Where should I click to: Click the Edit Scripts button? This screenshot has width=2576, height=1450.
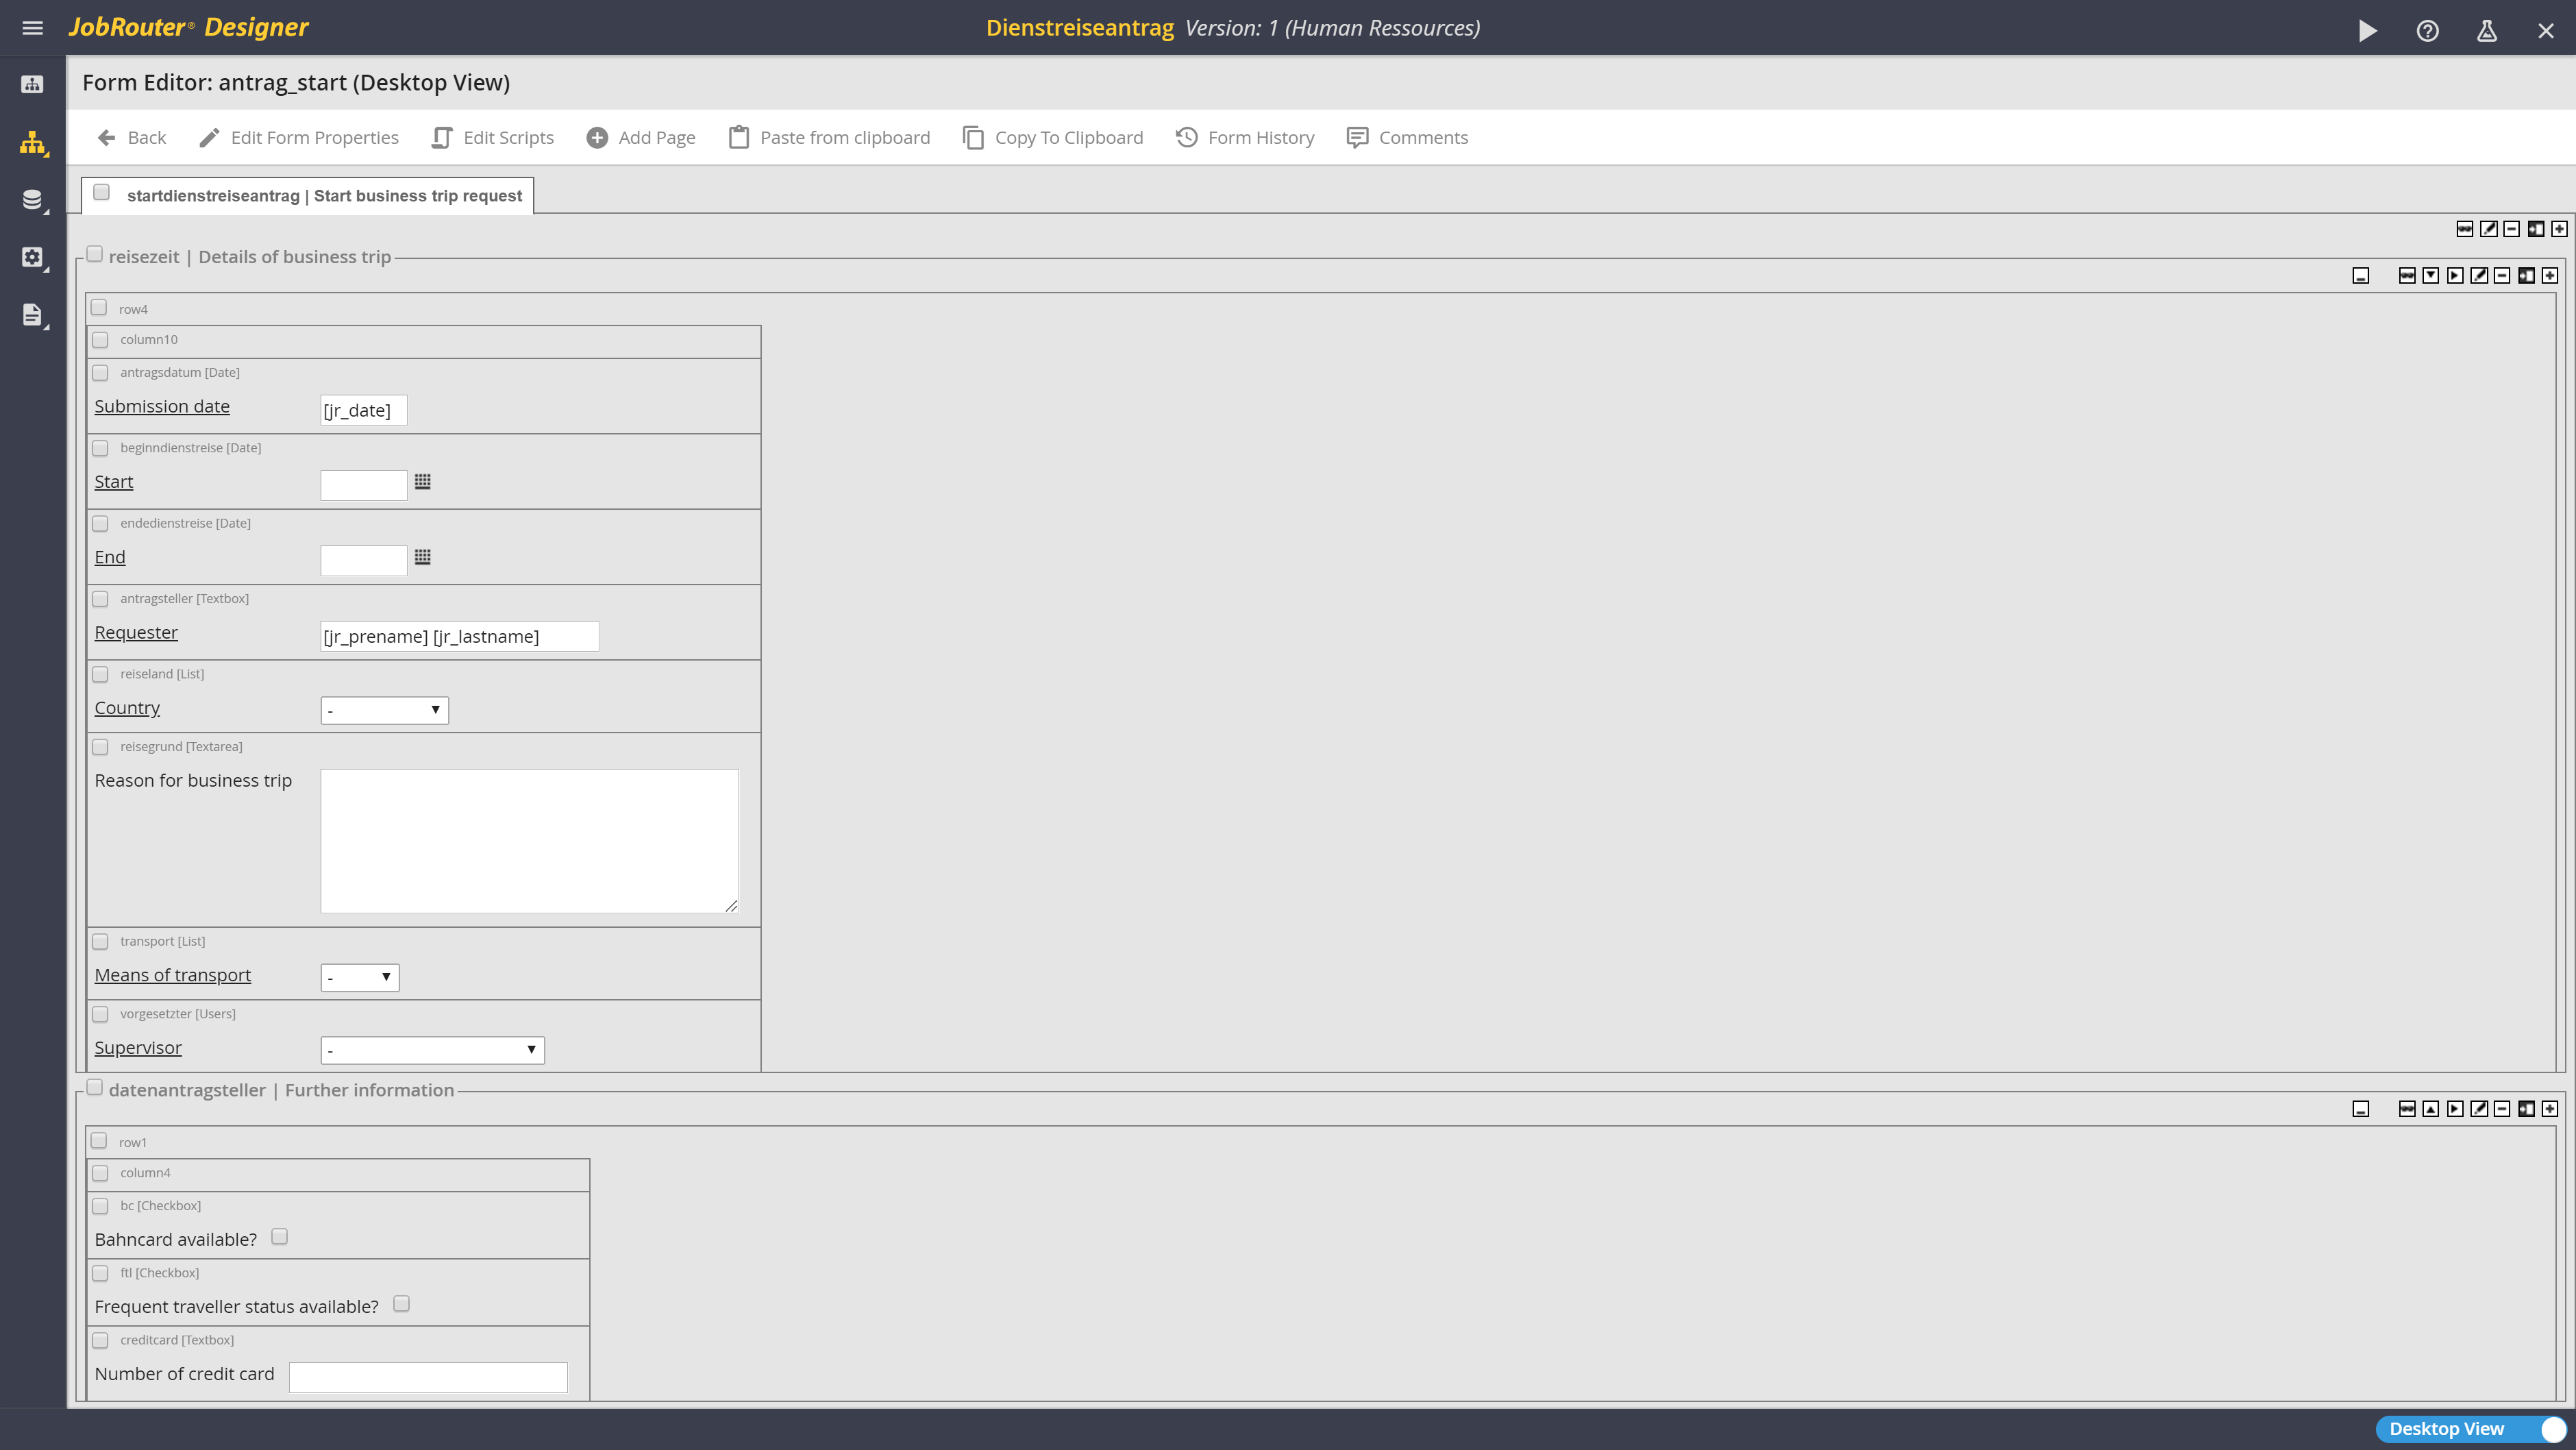(493, 138)
